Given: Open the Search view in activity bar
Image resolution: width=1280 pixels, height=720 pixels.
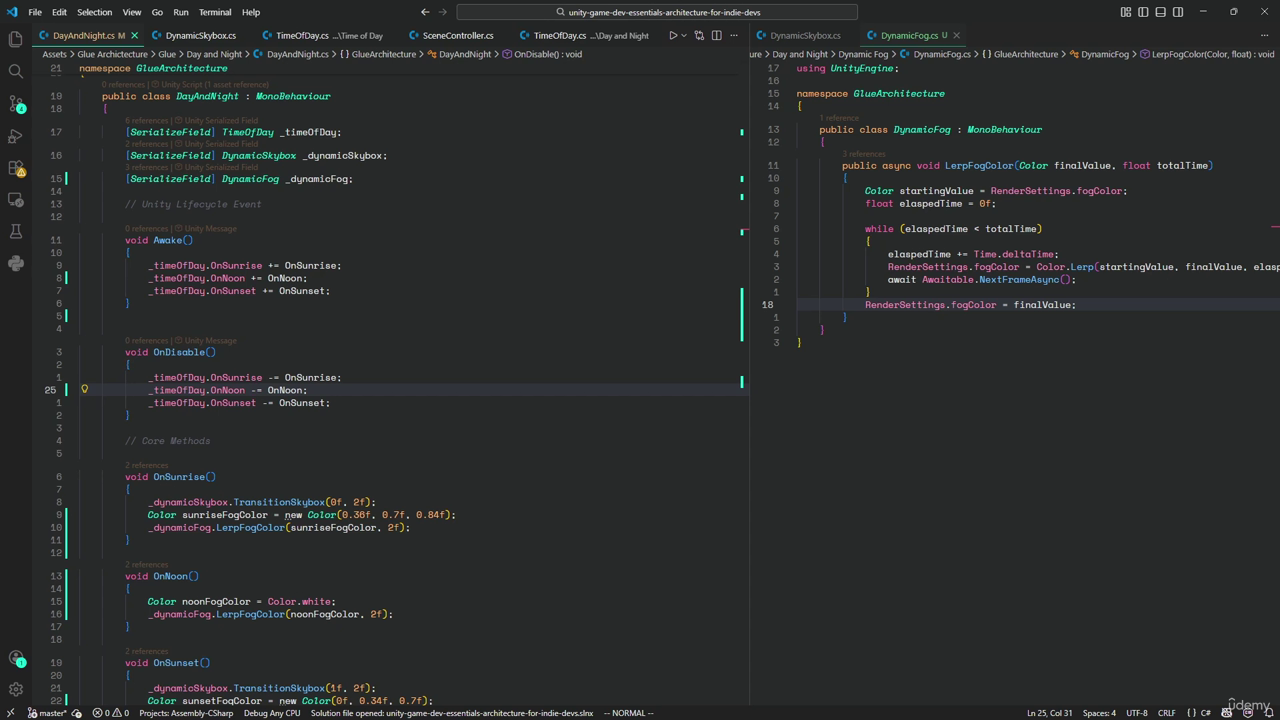Looking at the screenshot, I should [x=15, y=71].
